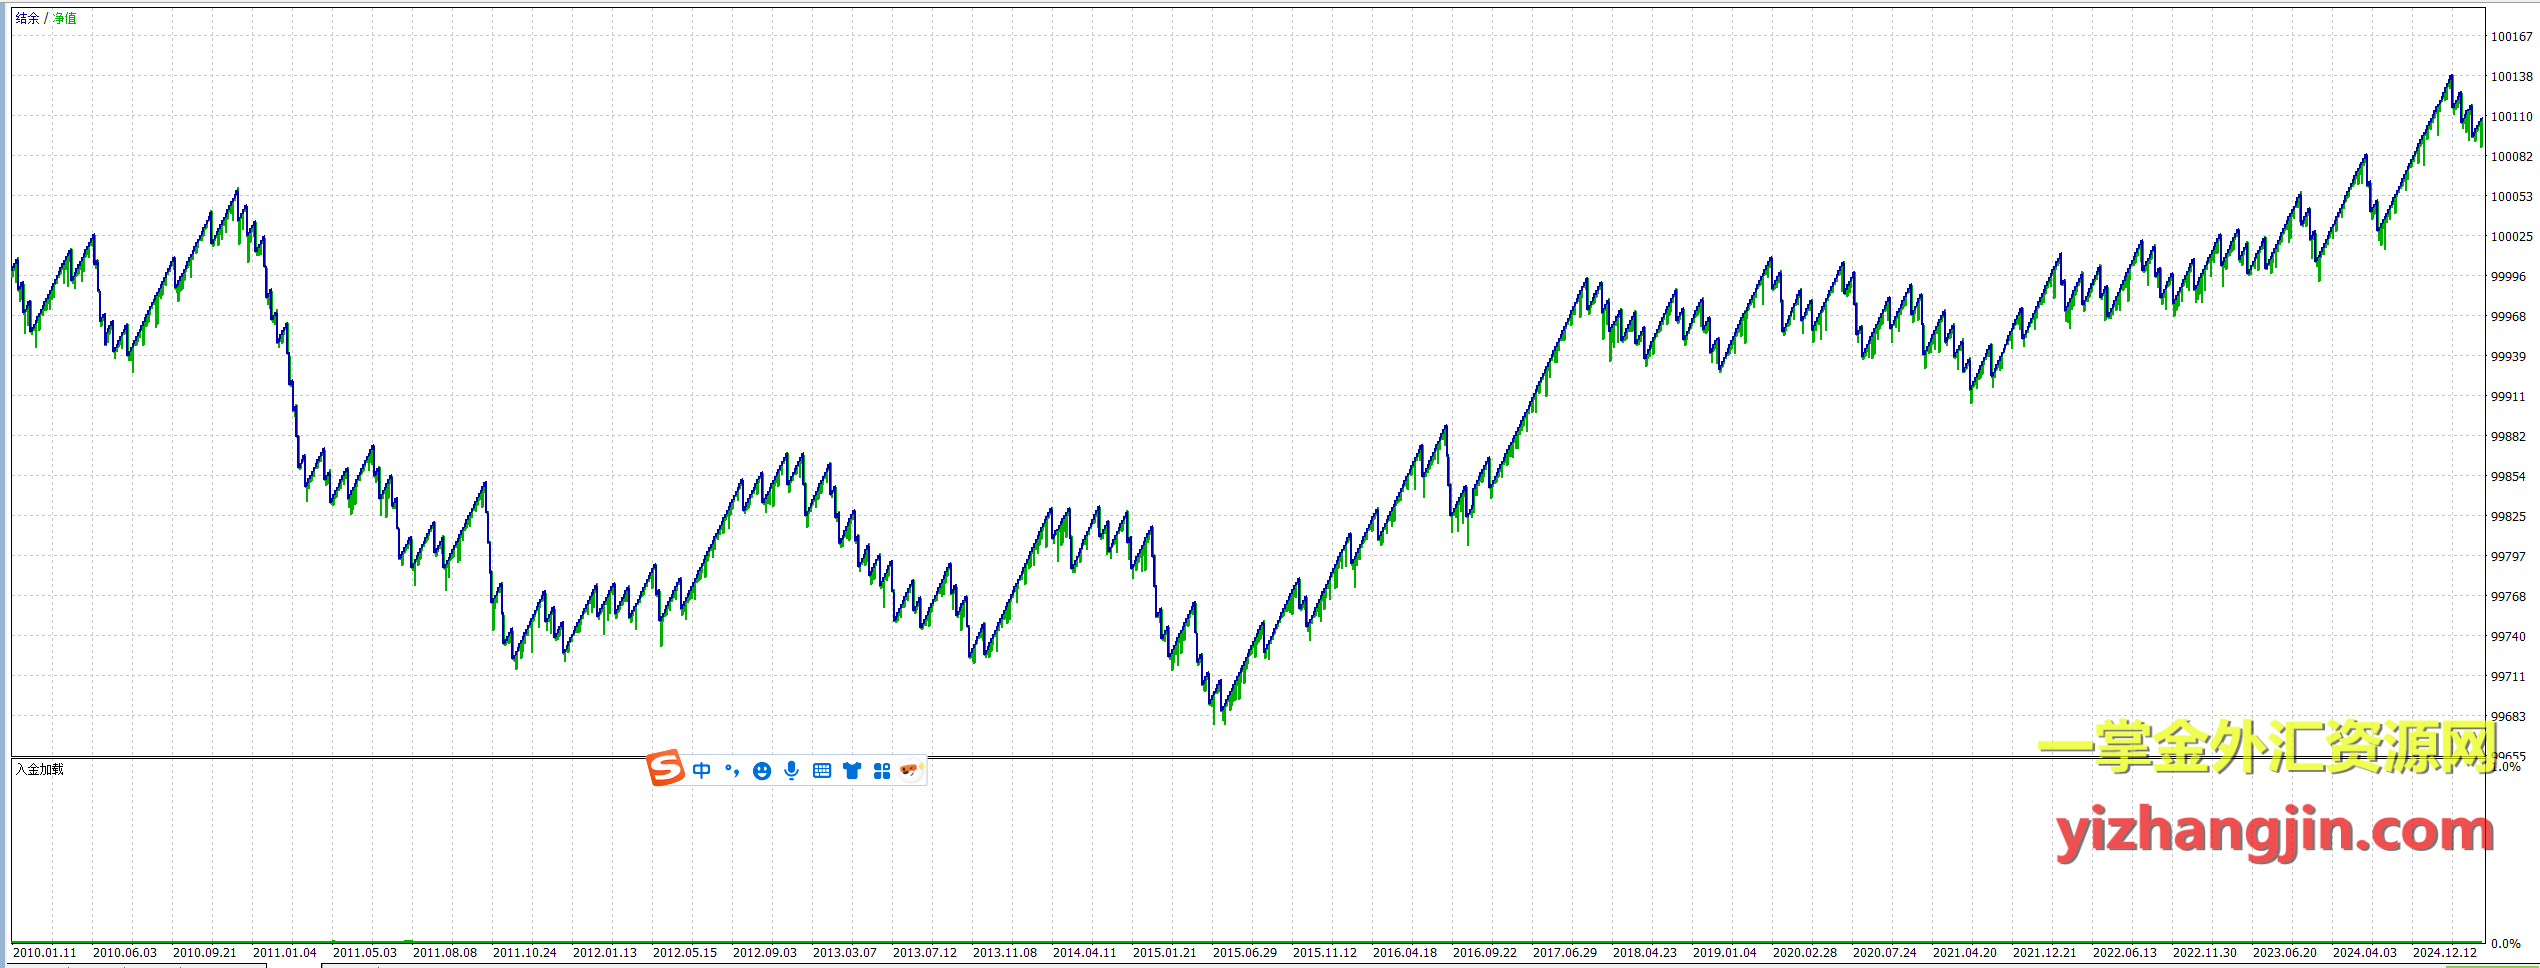Toggle Chinese punctuation mode on IME bar
2540x968 pixels.
732,770
